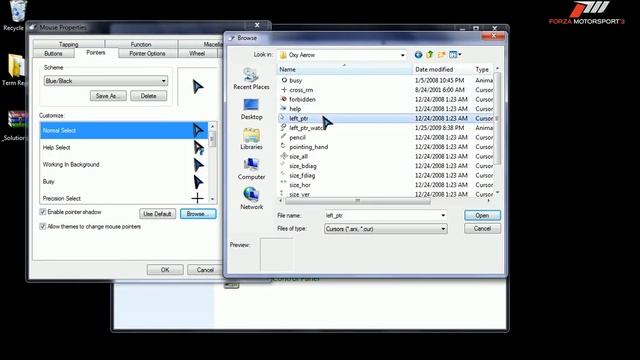This screenshot has height=360, width=640.
Task: Select the forbidden cursor file
Action: [302, 99]
